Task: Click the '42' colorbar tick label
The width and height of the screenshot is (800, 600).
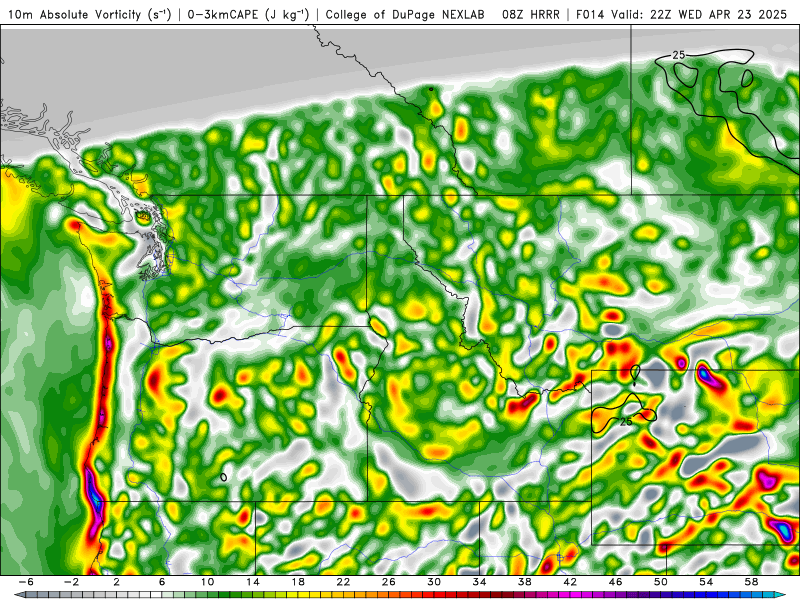Action: [570, 582]
